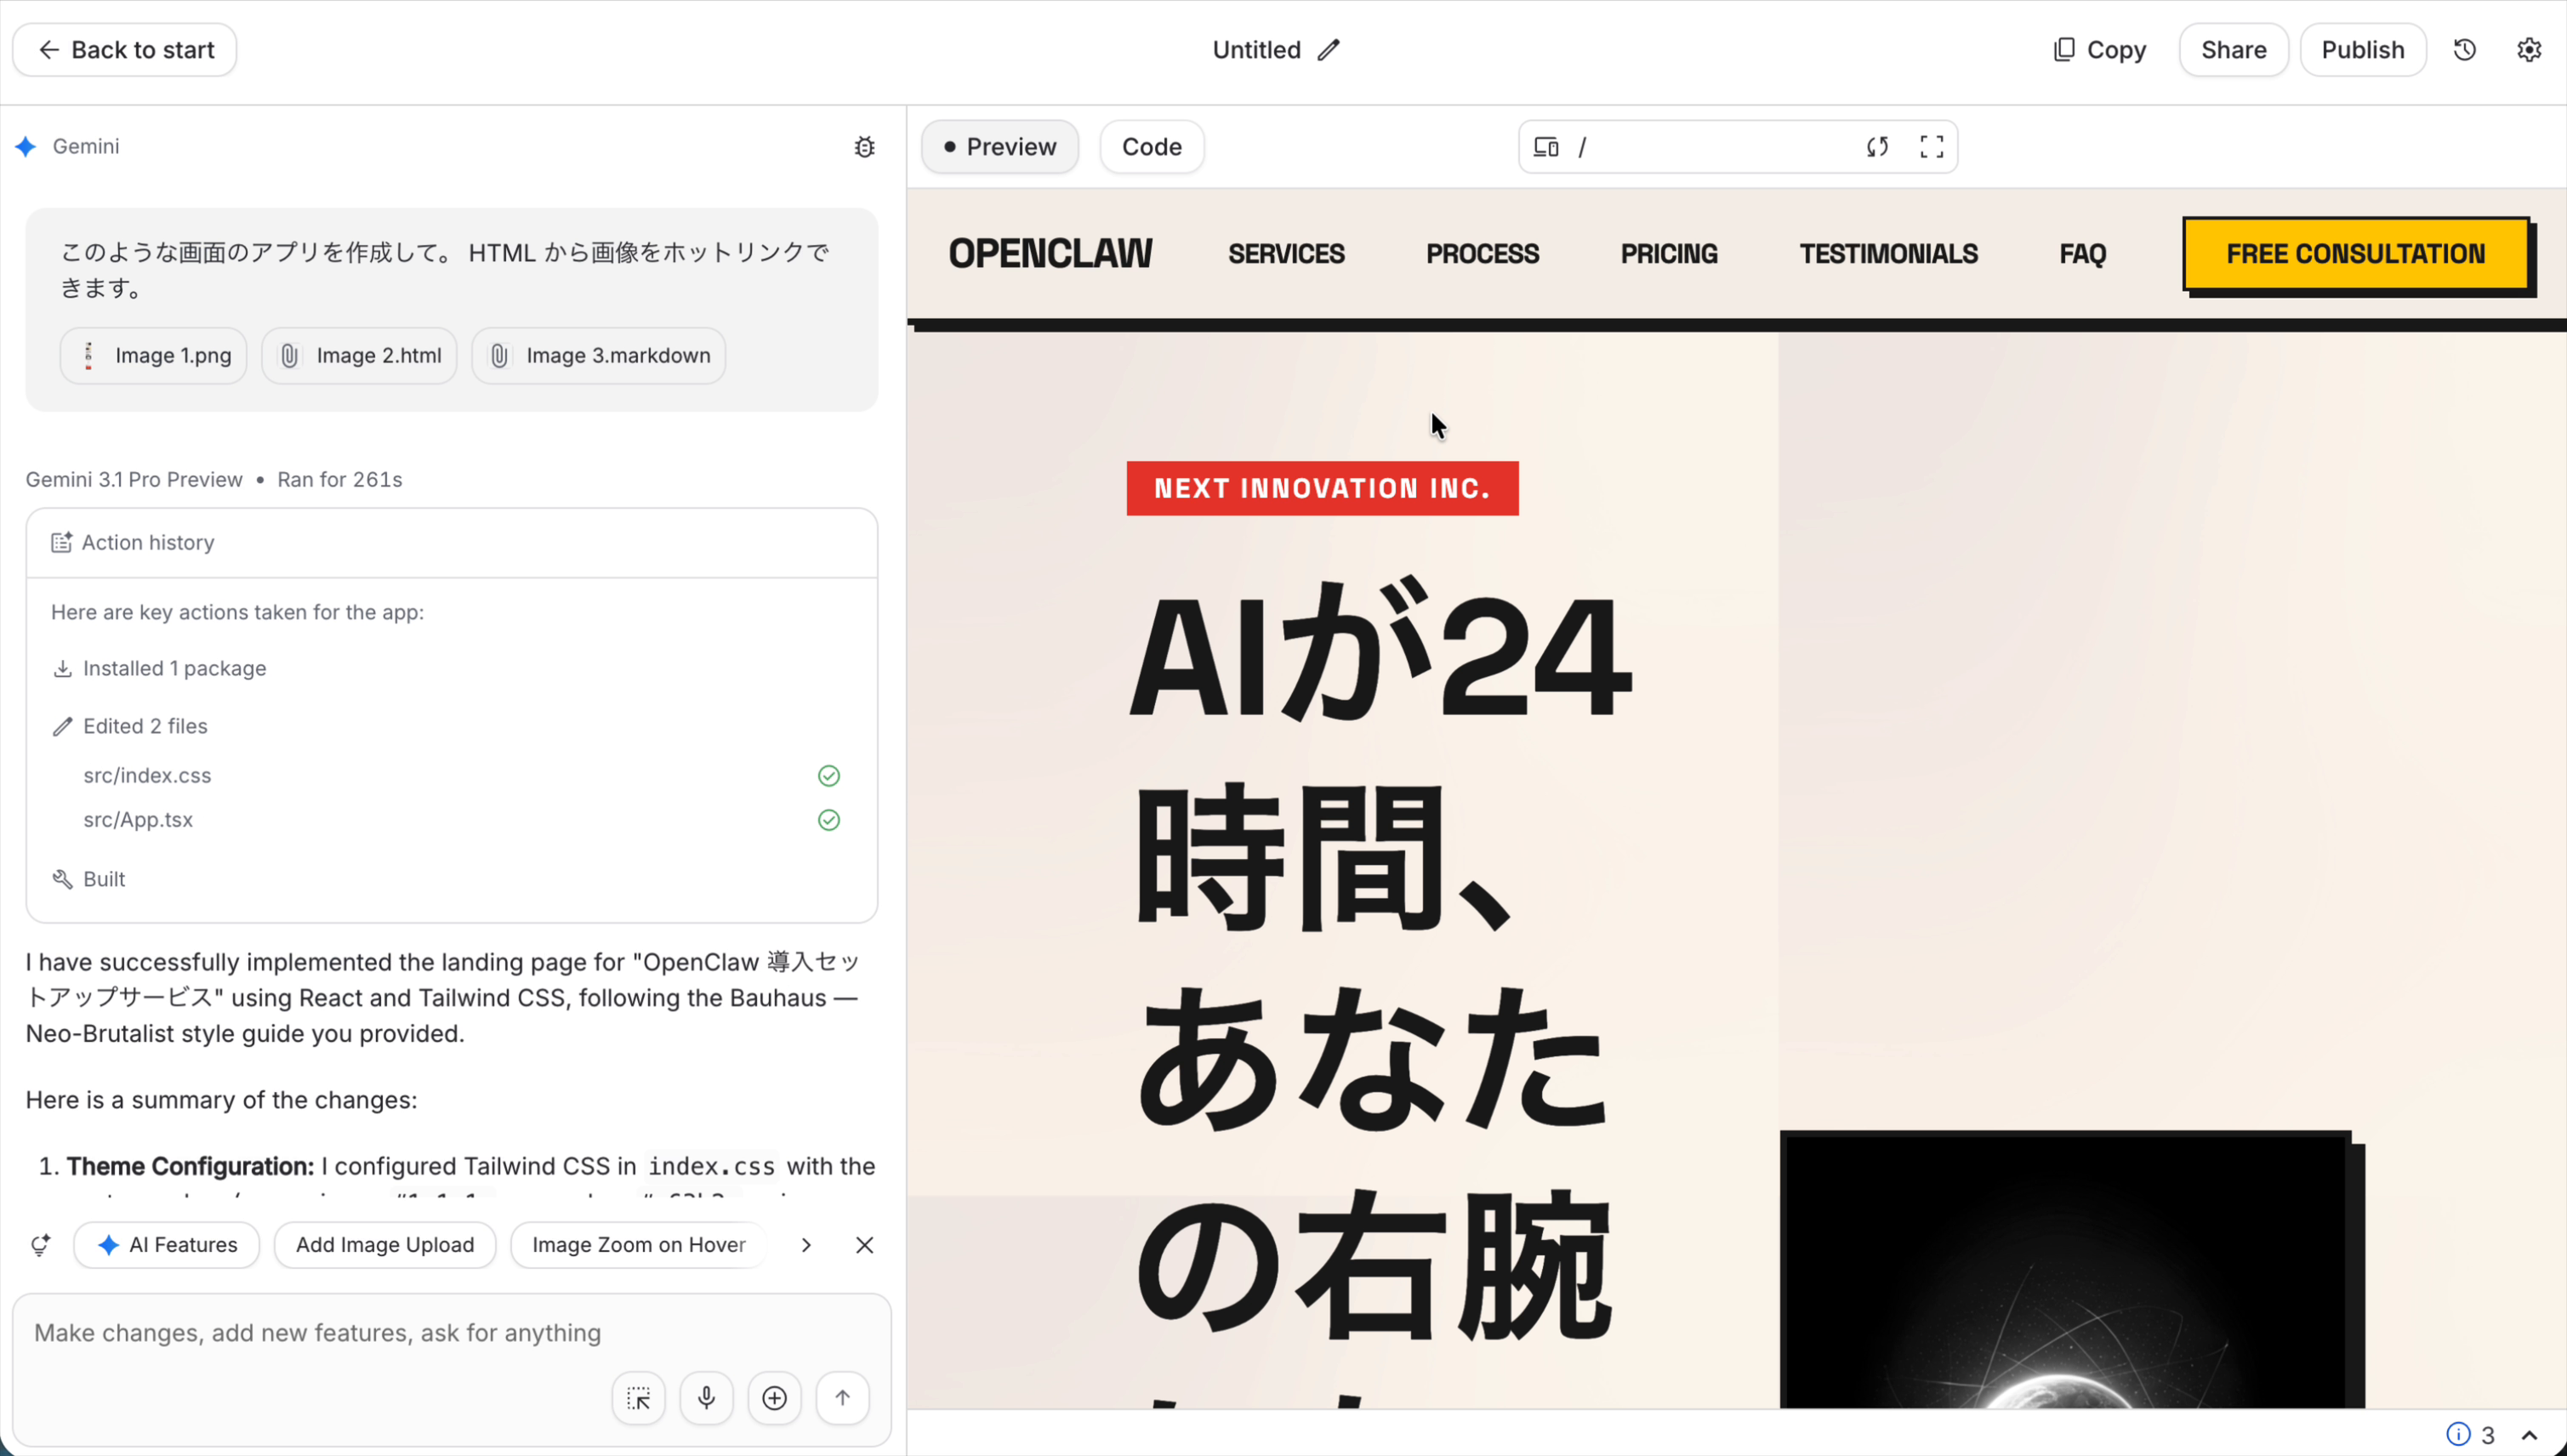
Task: Toggle the Preview mode on
Action: tap(999, 146)
